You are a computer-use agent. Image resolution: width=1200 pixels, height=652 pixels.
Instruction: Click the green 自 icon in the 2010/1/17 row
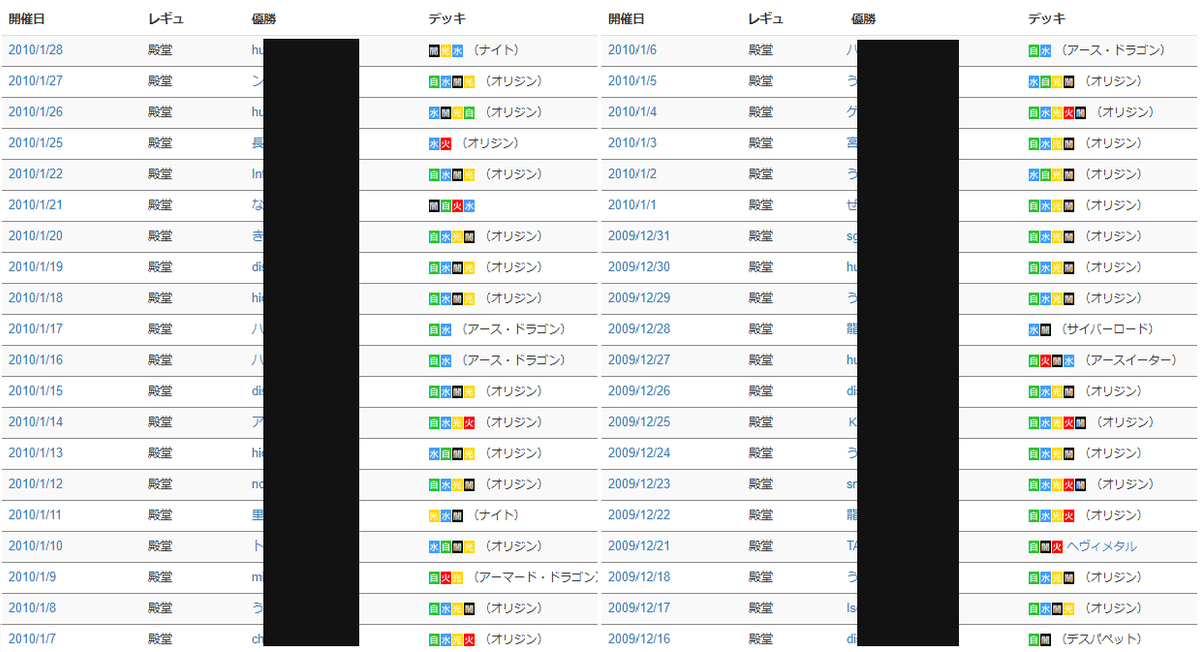(x=434, y=329)
